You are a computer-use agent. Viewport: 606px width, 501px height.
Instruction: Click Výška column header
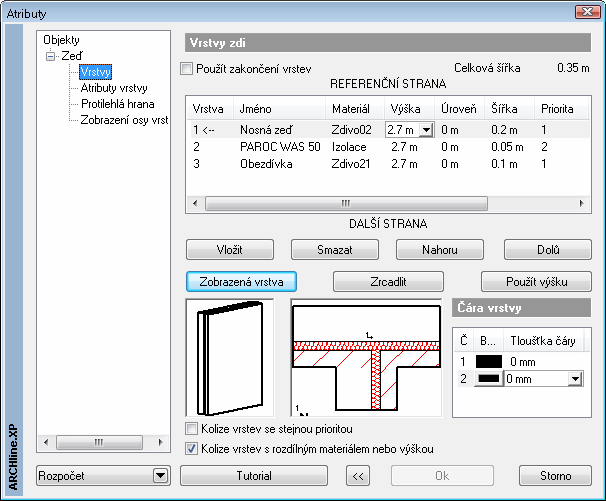click(x=410, y=109)
